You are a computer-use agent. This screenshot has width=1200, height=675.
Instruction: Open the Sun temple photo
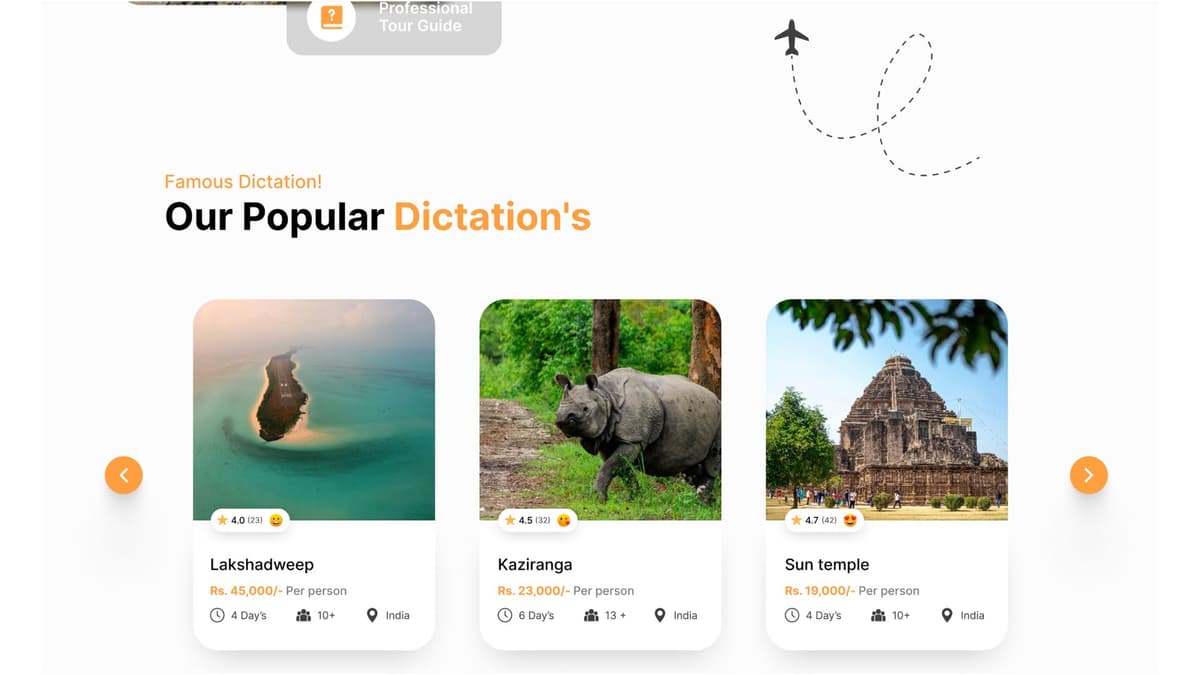point(887,410)
